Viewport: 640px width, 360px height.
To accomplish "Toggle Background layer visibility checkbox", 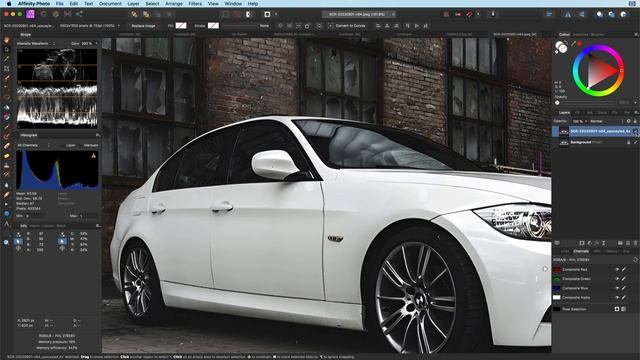I will pyautogui.click(x=636, y=142).
